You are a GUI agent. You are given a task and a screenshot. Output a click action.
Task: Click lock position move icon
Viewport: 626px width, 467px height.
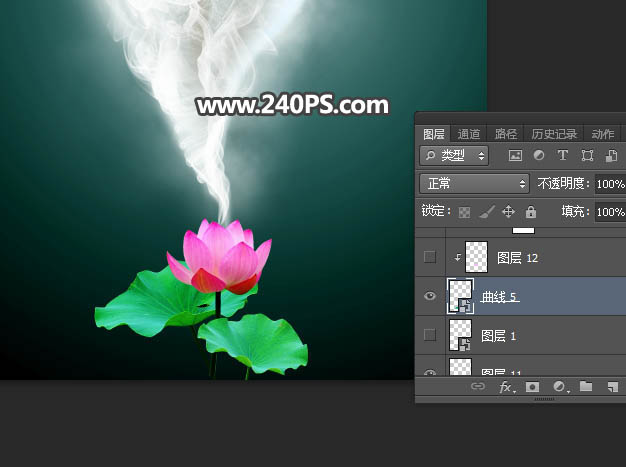tap(508, 212)
